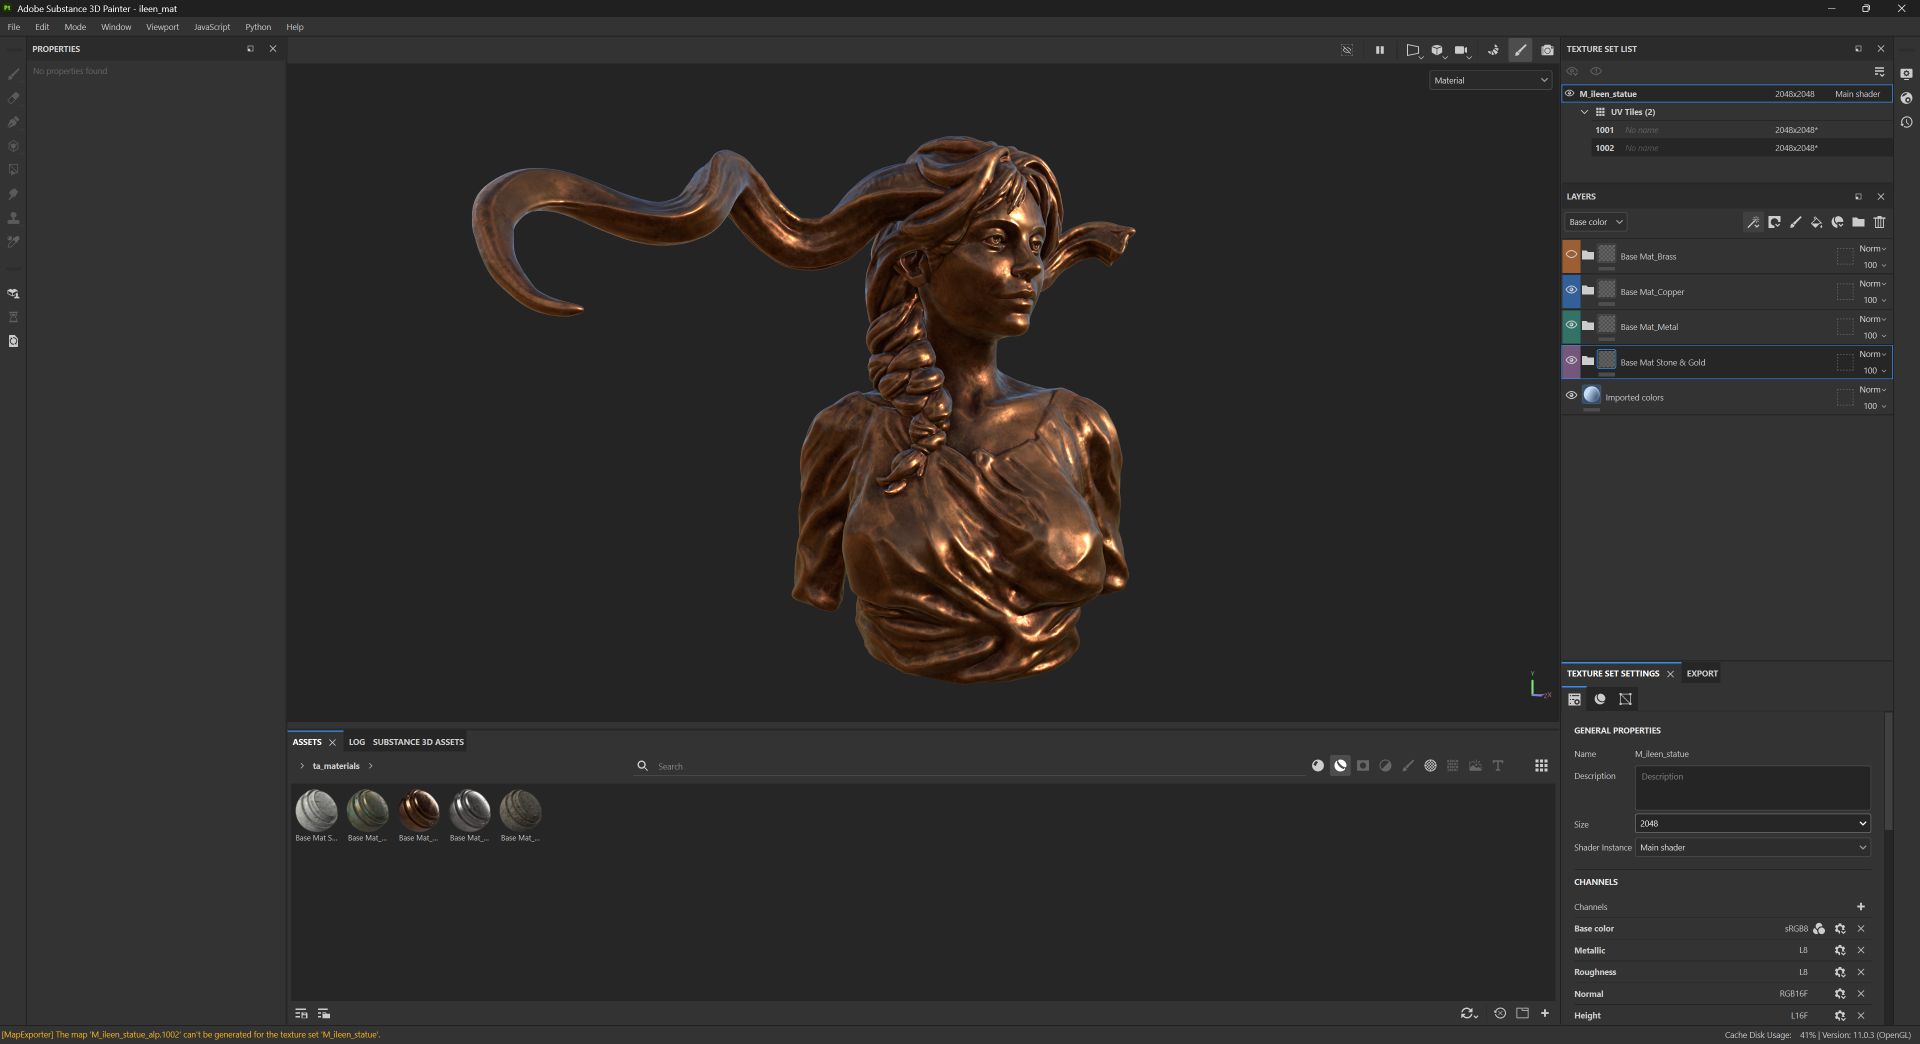Open the Material display mode dropdown
Screen dimensions: 1920x1044
click(x=1490, y=80)
